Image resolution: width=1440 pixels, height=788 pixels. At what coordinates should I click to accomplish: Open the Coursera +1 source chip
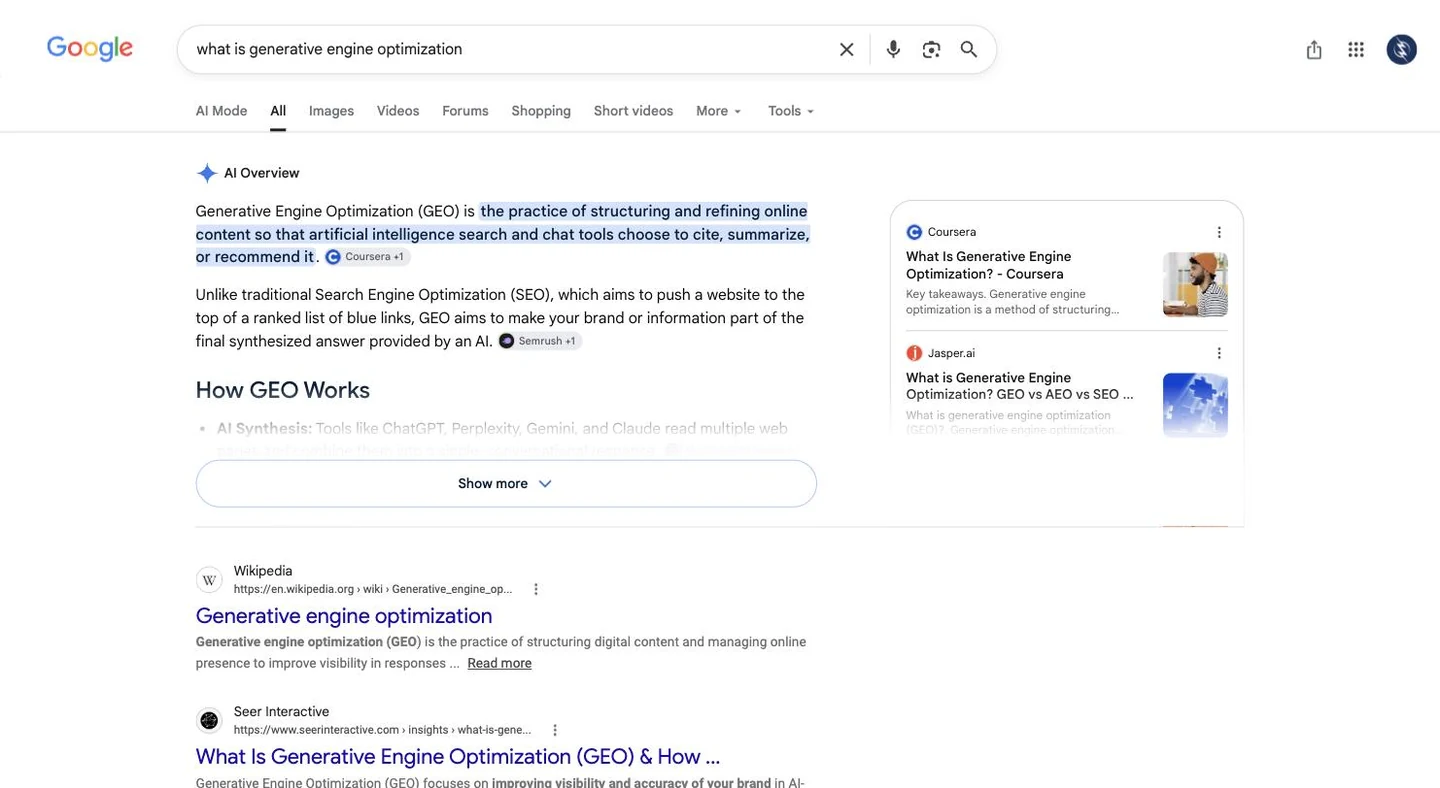click(x=367, y=257)
